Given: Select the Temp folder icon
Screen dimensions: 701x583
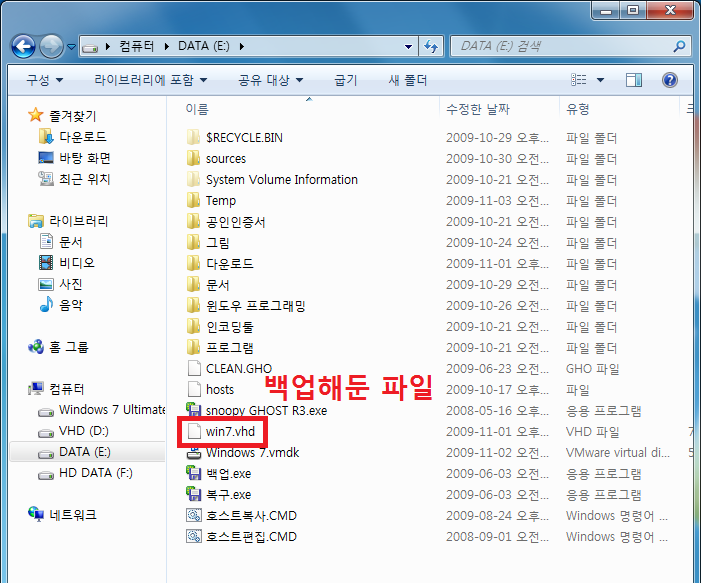Looking at the screenshot, I should [x=193, y=200].
